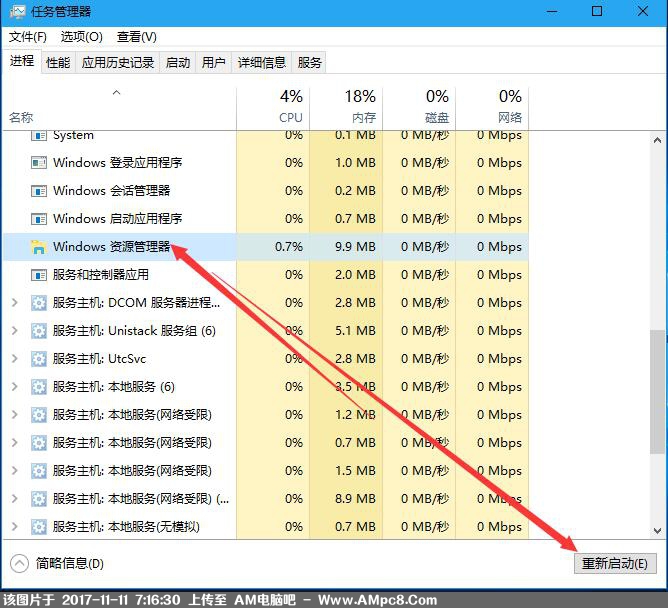Viewport: 668px width, 608px height.
Task: Select the 服务和控制器应用 row name
Action: click(x=101, y=275)
